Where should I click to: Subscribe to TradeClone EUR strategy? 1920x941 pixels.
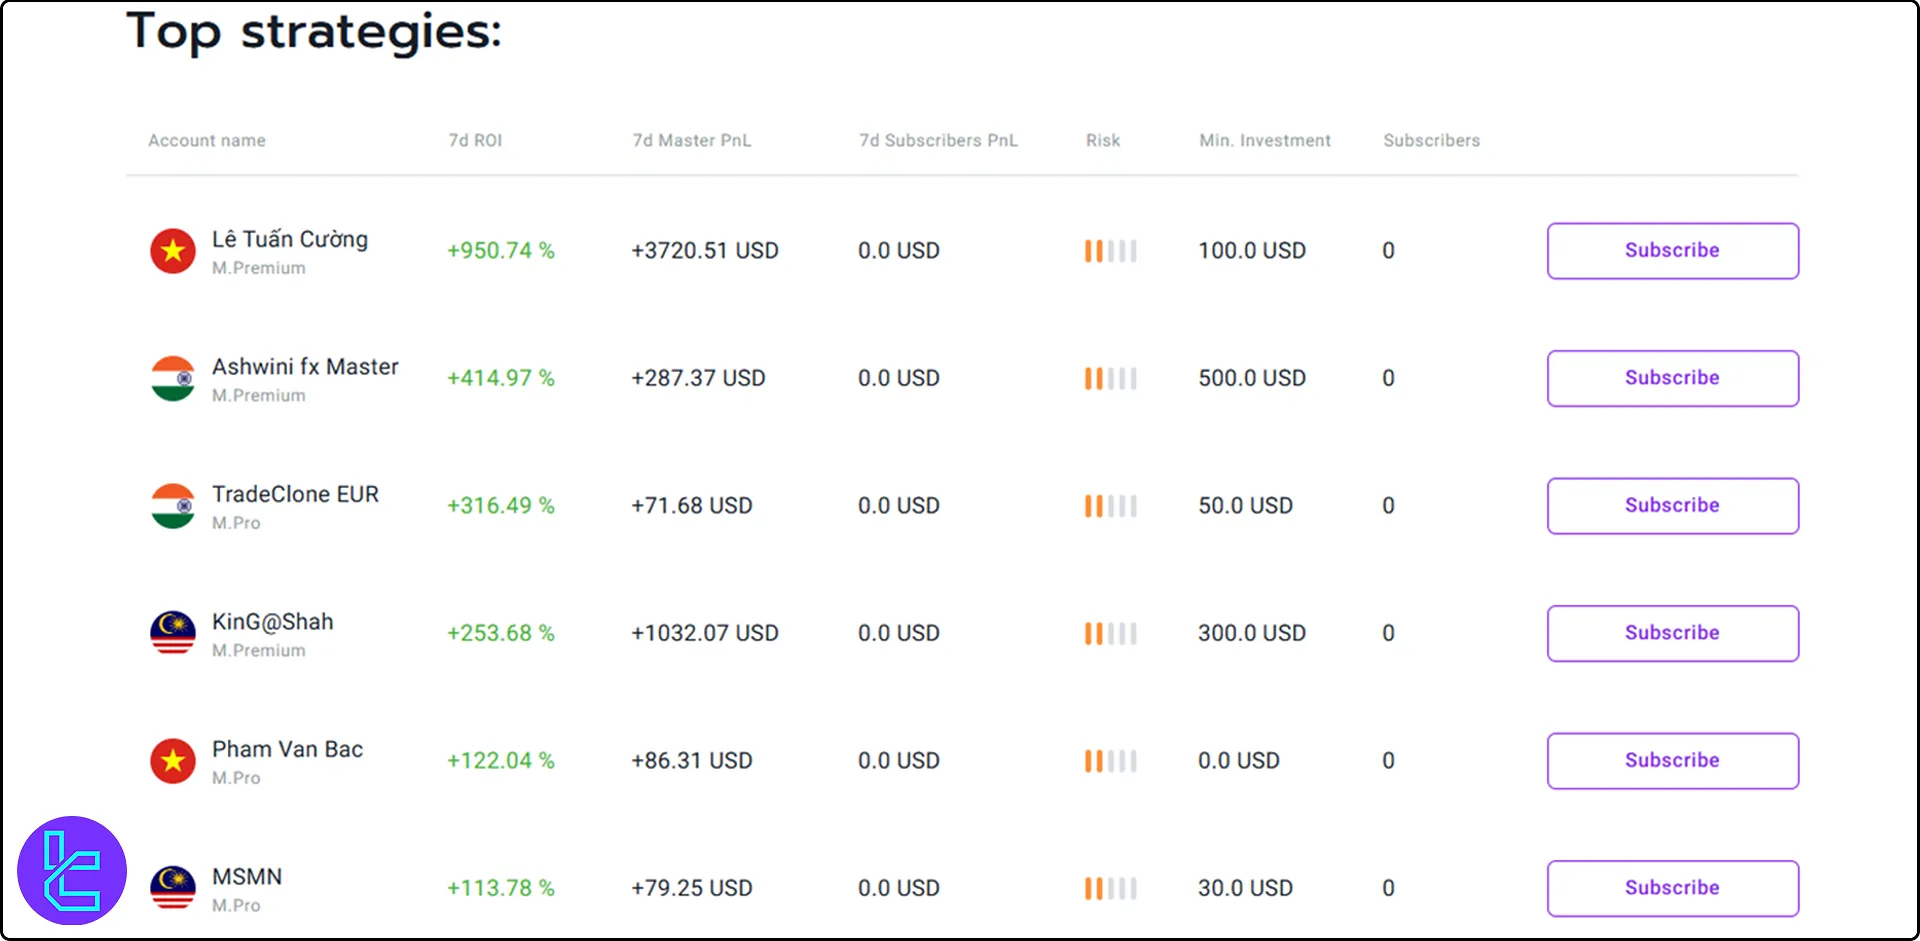[x=1673, y=506]
